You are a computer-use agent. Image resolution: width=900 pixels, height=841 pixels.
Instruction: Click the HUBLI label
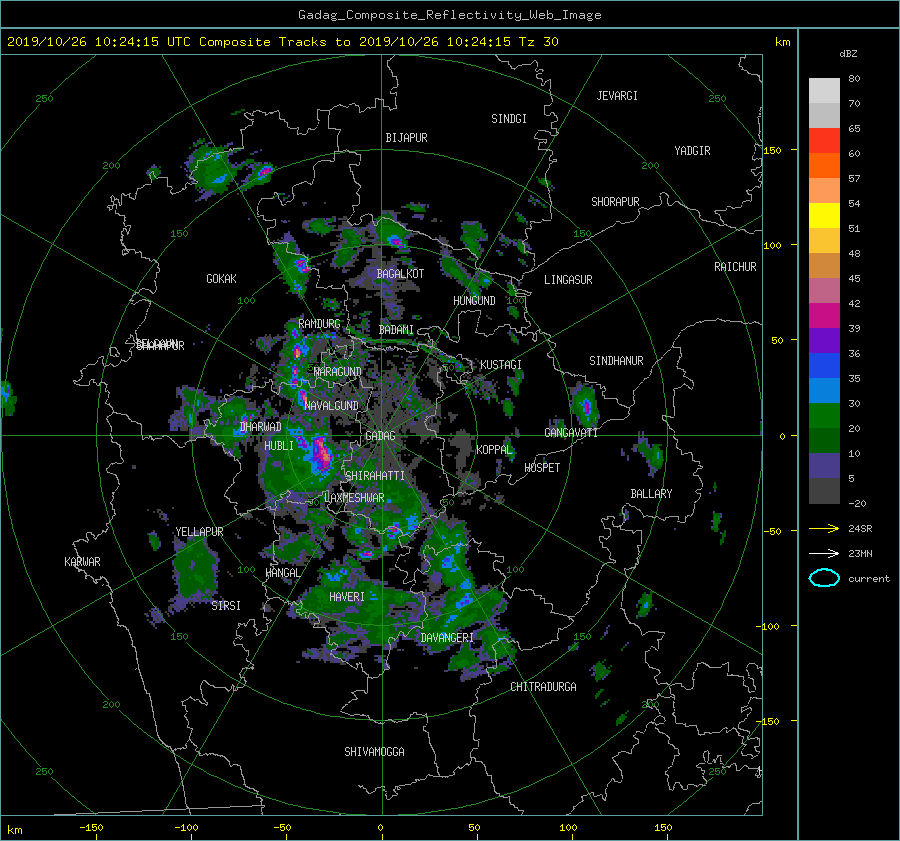click(279, 446)
